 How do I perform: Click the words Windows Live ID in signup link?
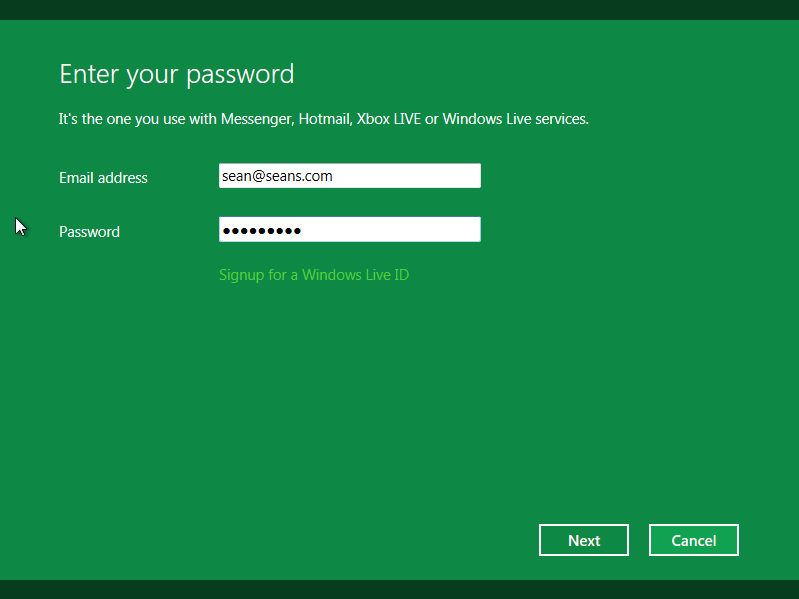pos(355,274)
